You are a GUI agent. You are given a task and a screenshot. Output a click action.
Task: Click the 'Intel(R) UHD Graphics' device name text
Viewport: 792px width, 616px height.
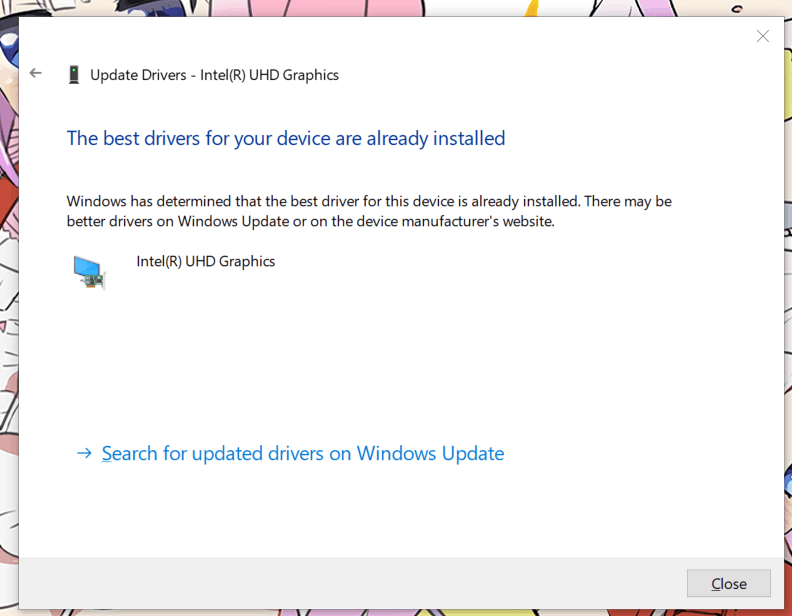pyautogui.click(x=206, y=262)
